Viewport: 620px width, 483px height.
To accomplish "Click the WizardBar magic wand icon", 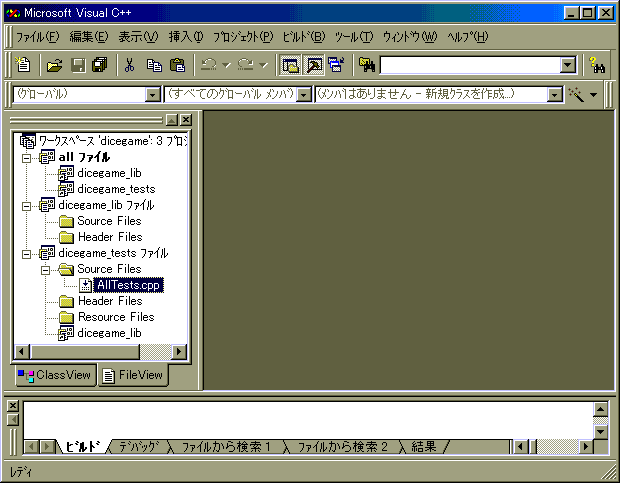I will click(x=576, y=94).
